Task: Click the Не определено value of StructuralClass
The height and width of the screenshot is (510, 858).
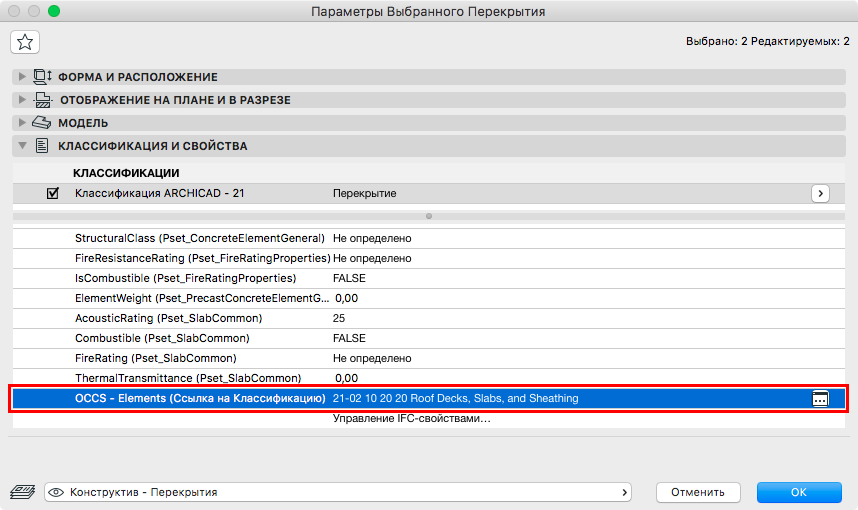Action: pyautogui.click(x=372, y=239)
